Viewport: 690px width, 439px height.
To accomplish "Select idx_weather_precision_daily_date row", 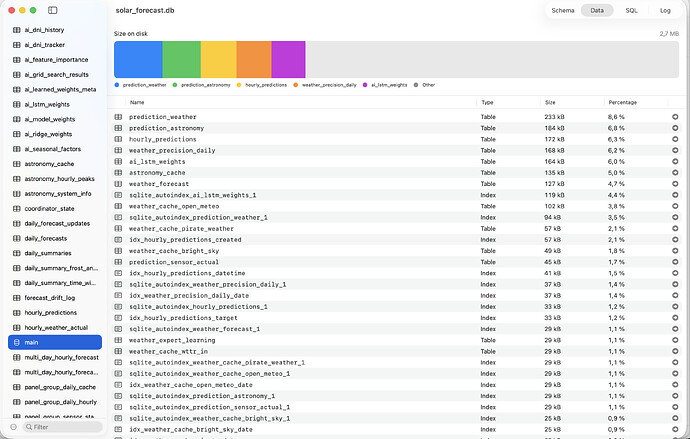I will (396, 296).
